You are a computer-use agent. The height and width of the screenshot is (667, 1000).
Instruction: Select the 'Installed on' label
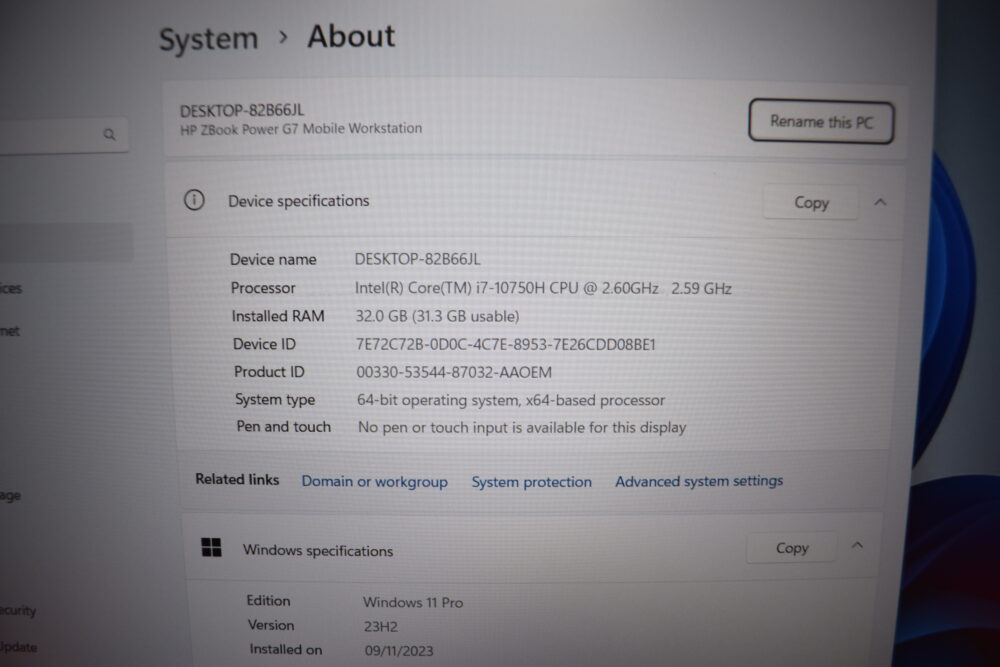(286, 649)
